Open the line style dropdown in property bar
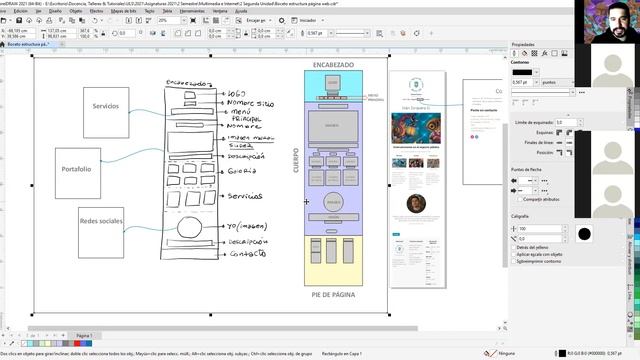The width and height of the screenshot is (640, 360). [x=367, y=33]
